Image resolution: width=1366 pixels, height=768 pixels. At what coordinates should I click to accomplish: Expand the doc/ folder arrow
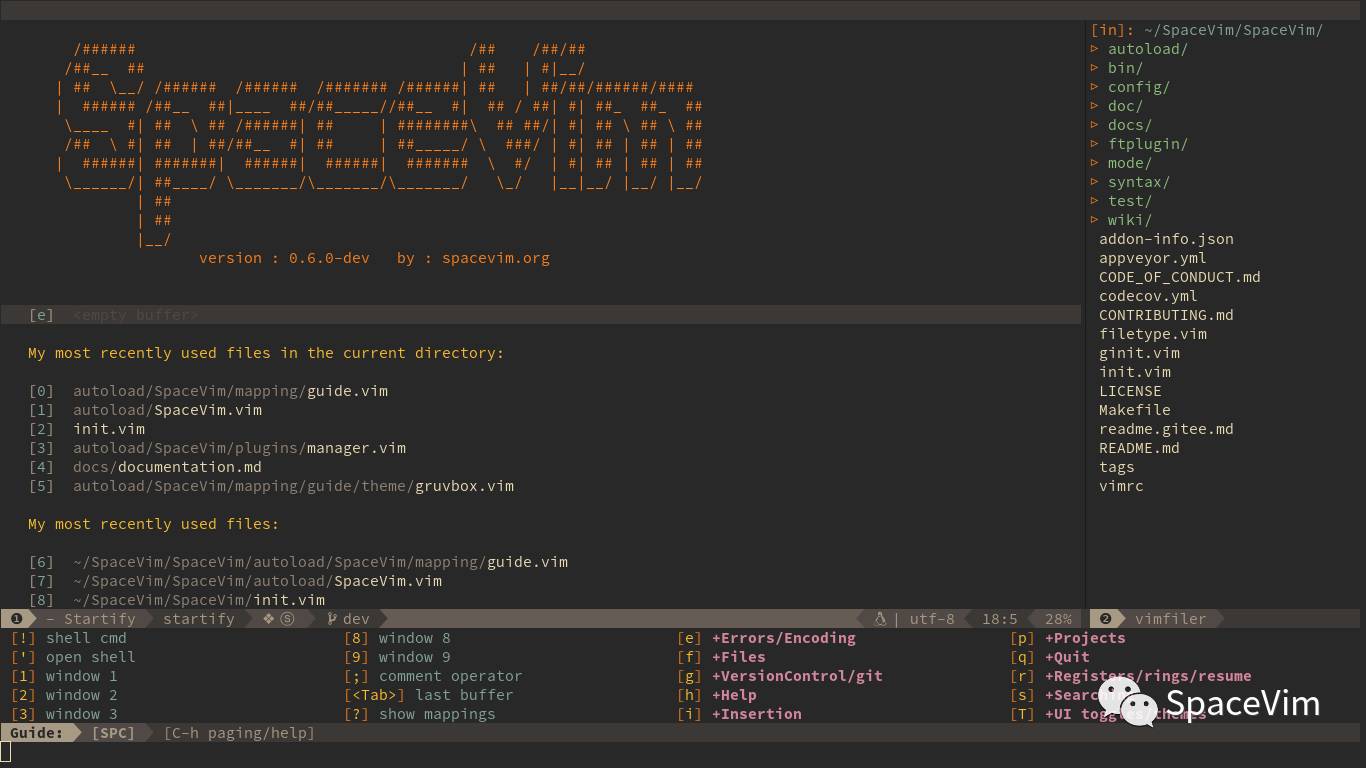(x=1095, y=106)
